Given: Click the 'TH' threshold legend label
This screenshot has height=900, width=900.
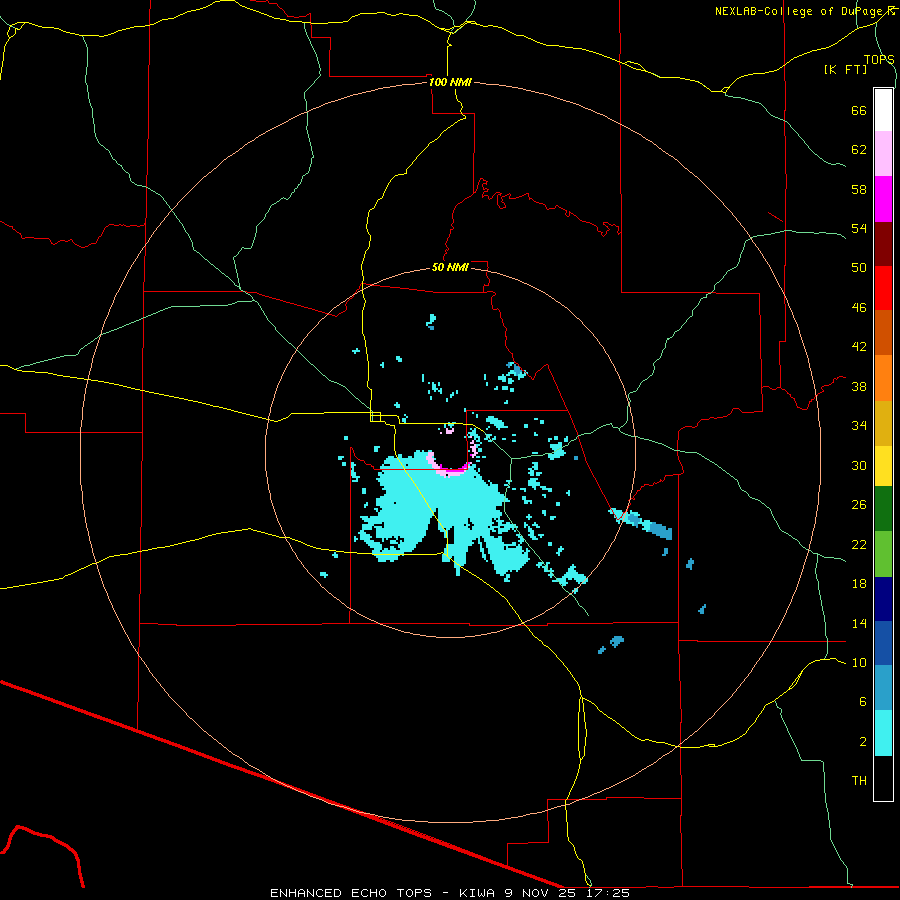Looking at the screenshot, I should (859, 781).
